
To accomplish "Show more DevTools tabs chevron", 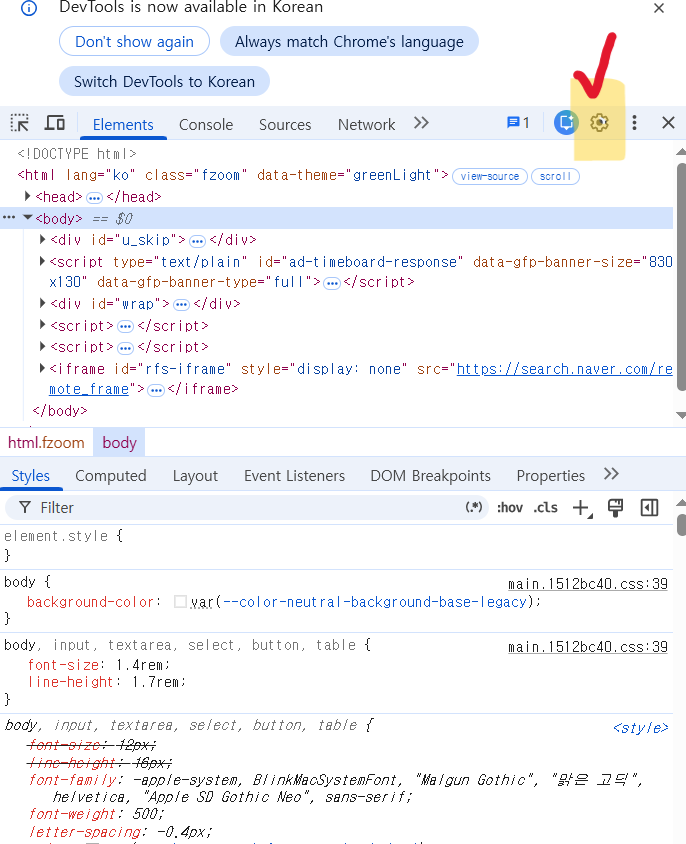I will [x=421, y=123].
